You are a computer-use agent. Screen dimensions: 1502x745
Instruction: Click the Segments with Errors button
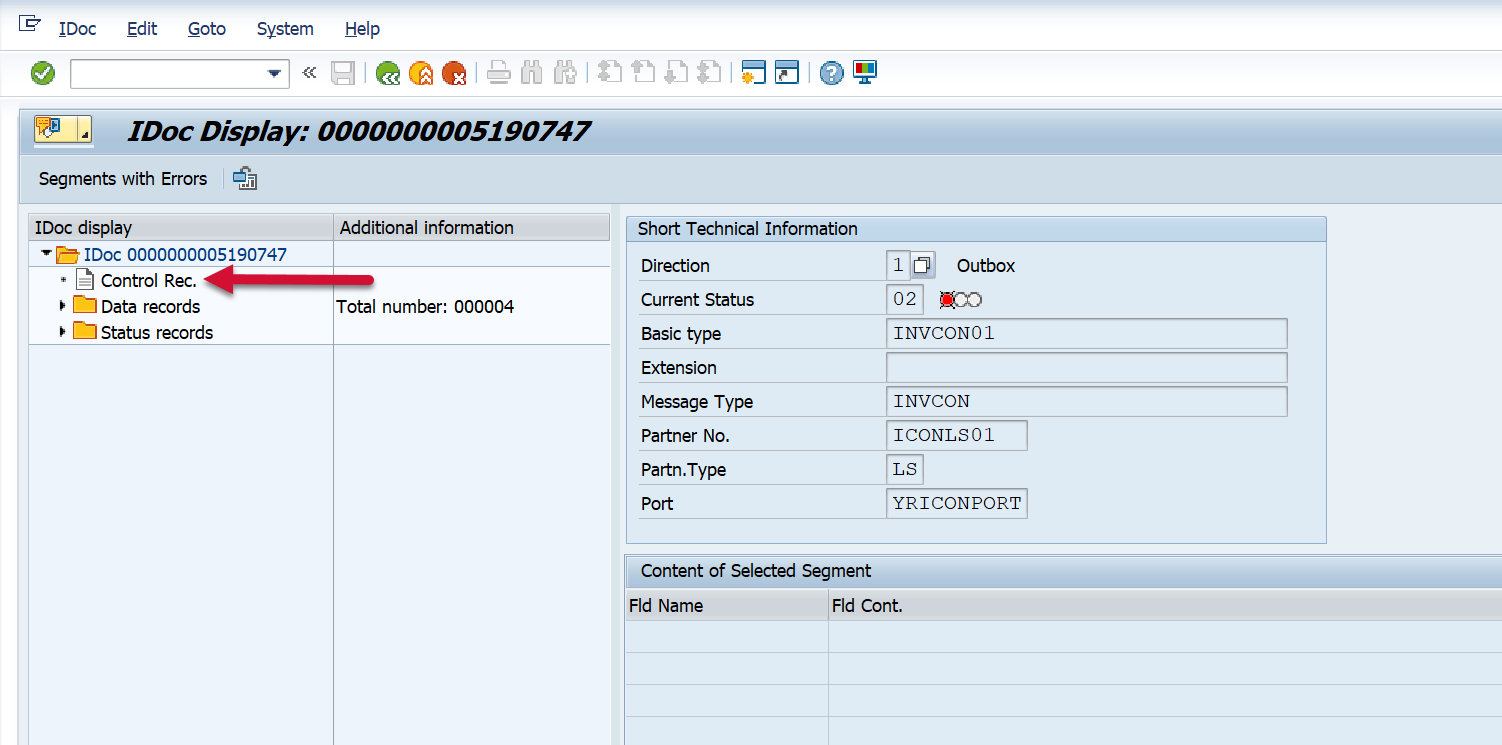click(x=123, y=179)
